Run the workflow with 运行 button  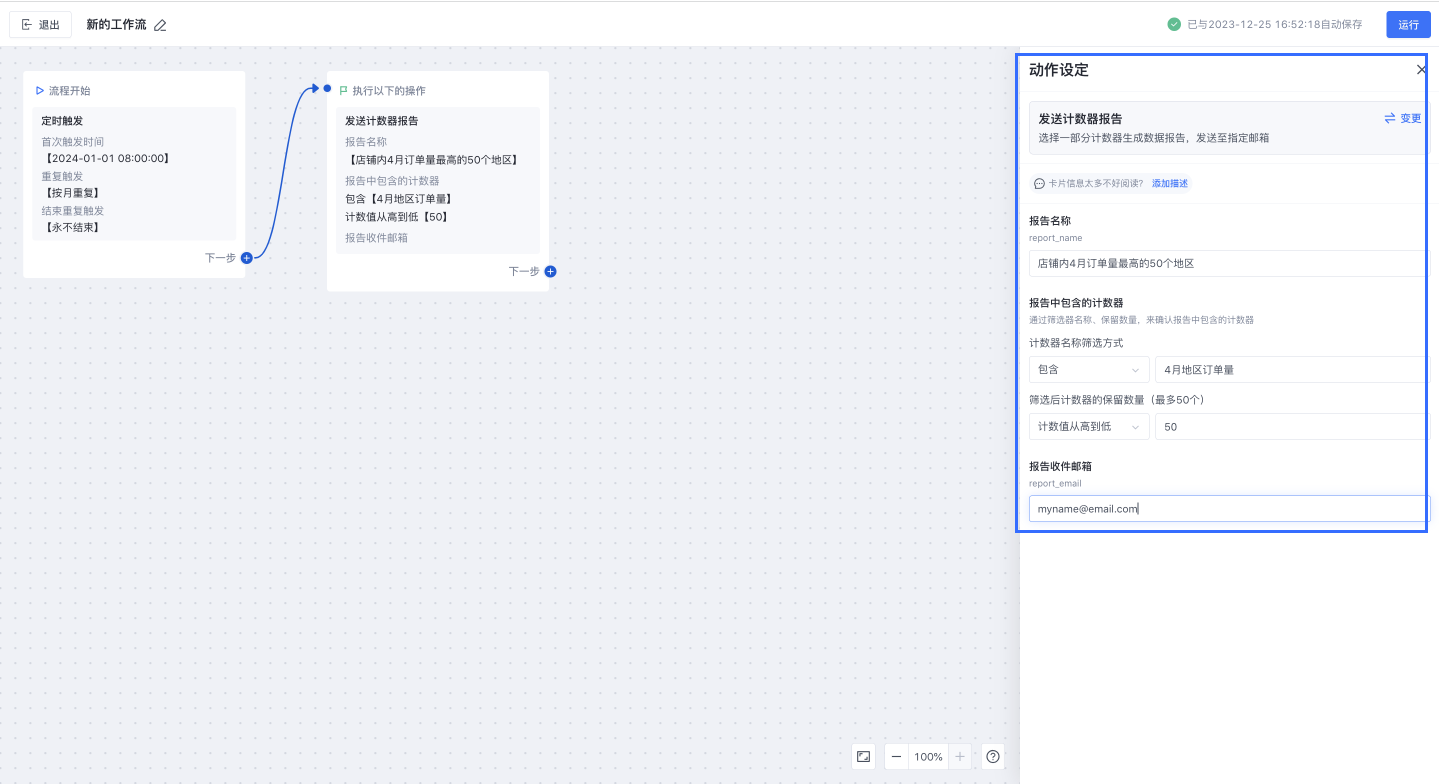pyautogui.click(x=1408, y=25)
